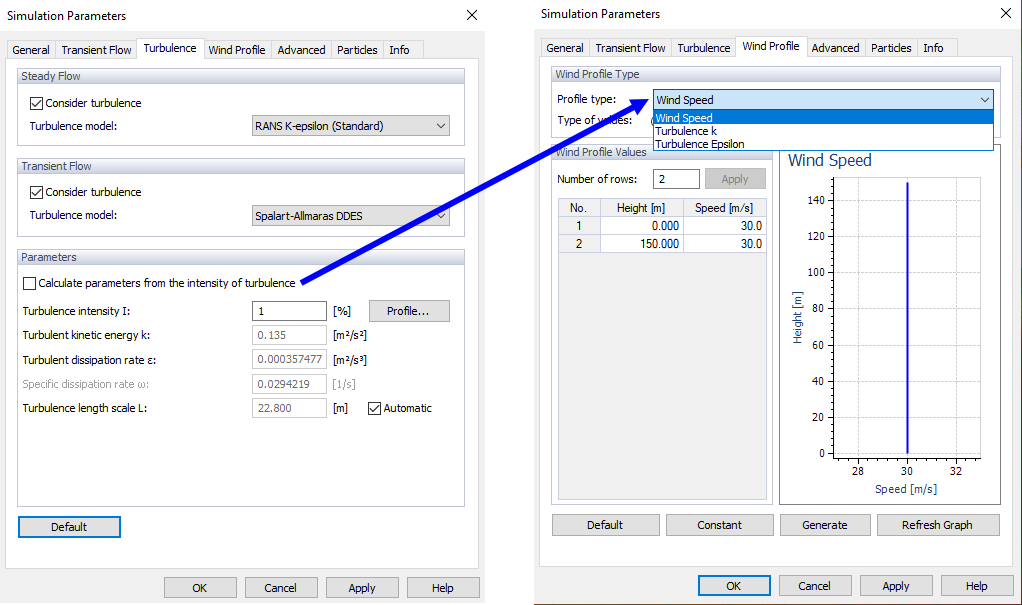Reset turbulence settings with the Default button
The image size is (1022, 605).
coord(69,527)
